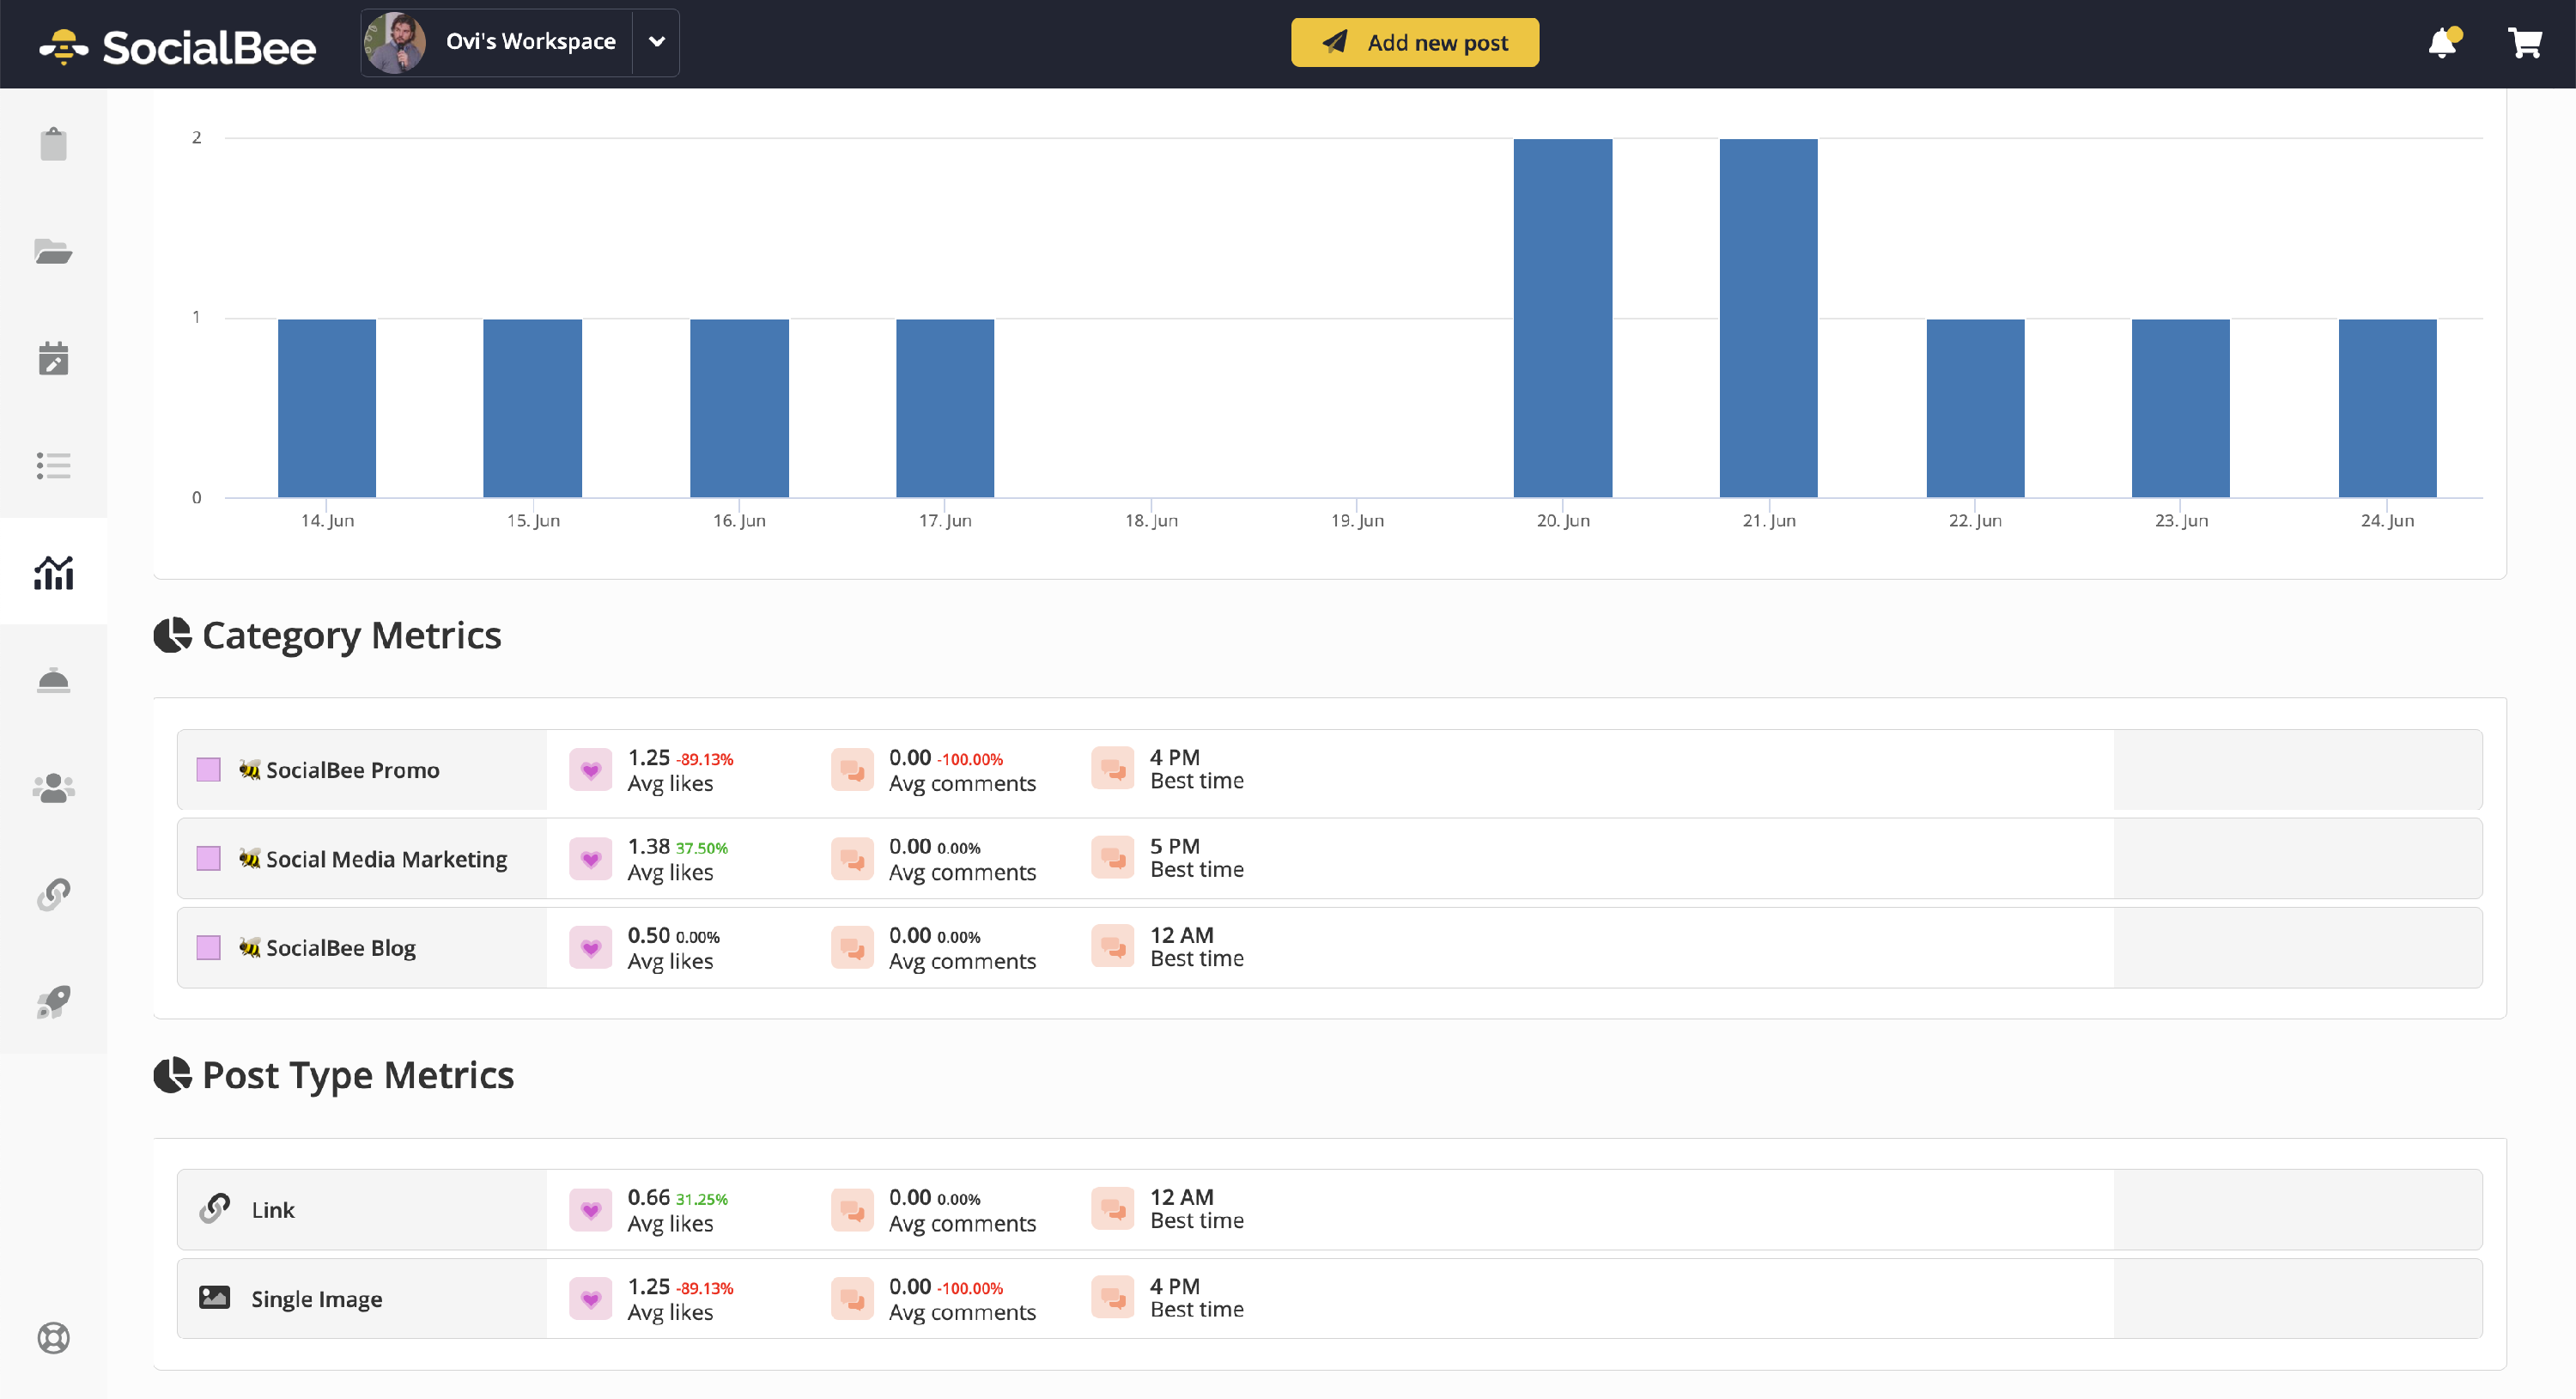The image size is (2576, 1399).
Task: Click the Social Media Marketing likes heart icon
Action: 590,858
